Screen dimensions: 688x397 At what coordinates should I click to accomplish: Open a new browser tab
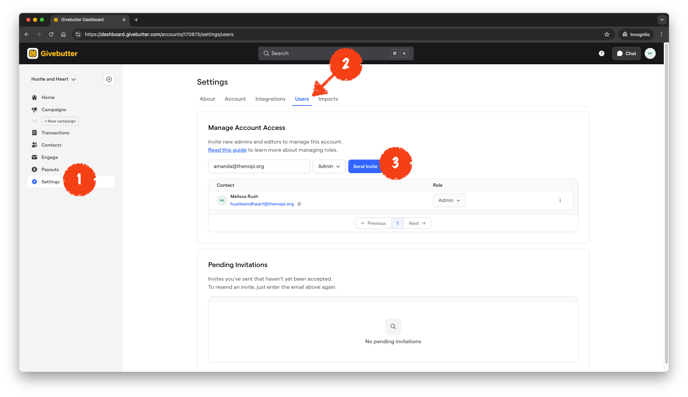tap(136, 20)
